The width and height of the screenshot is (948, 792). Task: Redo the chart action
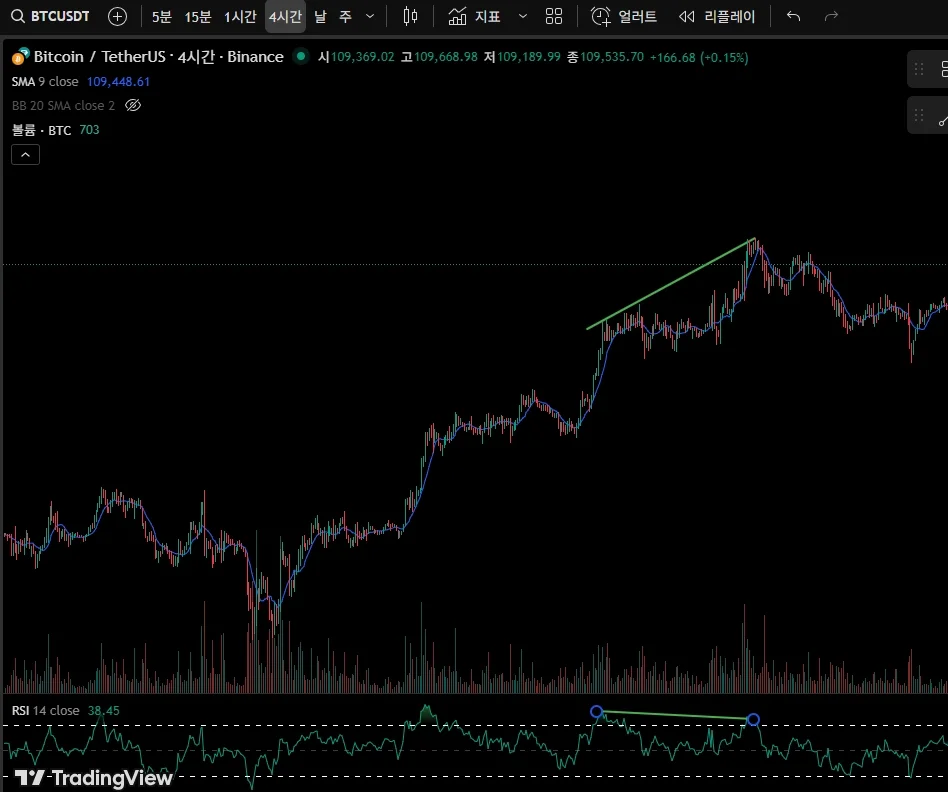tap(831, 16)
